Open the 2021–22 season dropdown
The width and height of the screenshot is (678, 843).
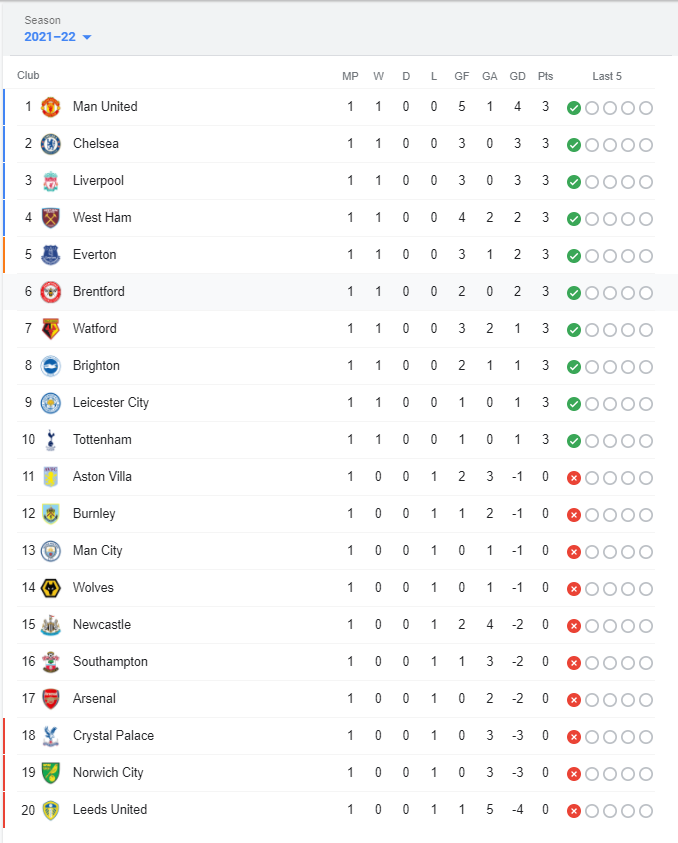coord(58,37)
